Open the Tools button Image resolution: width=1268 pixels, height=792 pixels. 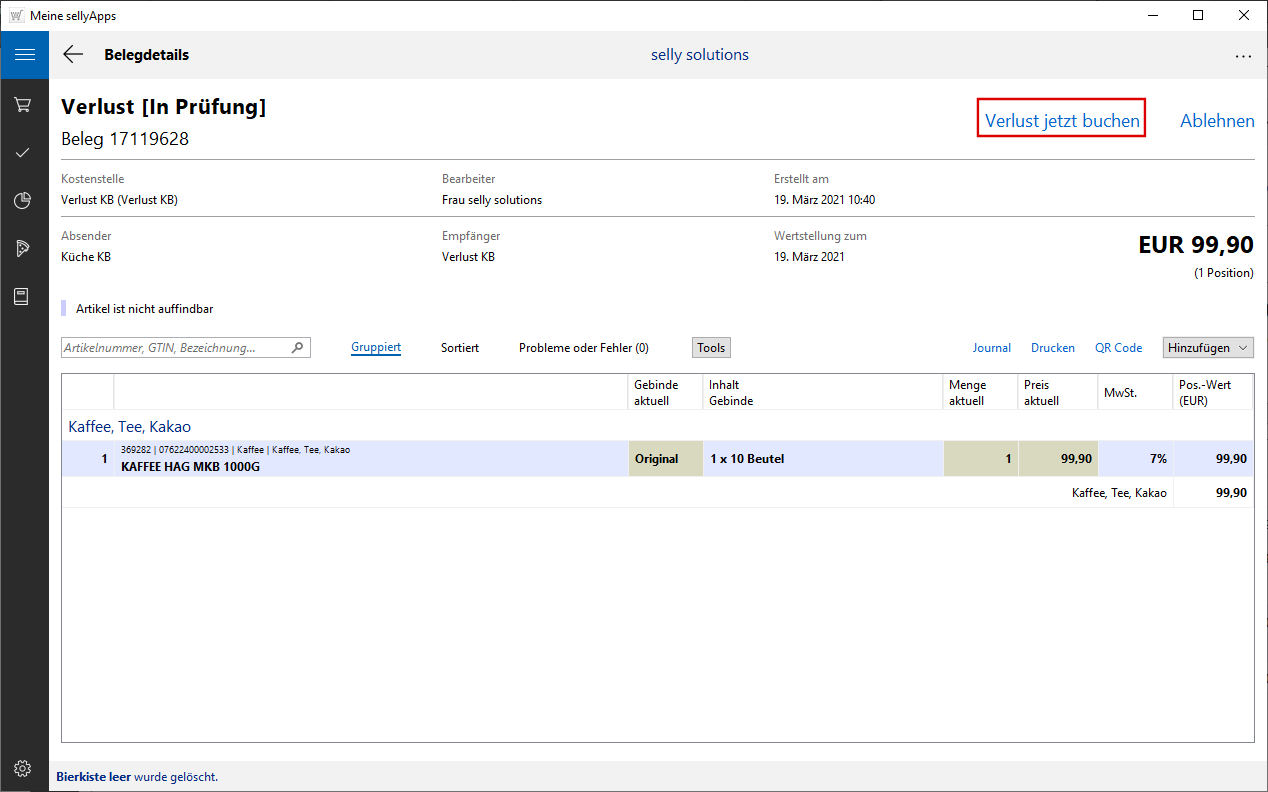[x=711, y=348]
